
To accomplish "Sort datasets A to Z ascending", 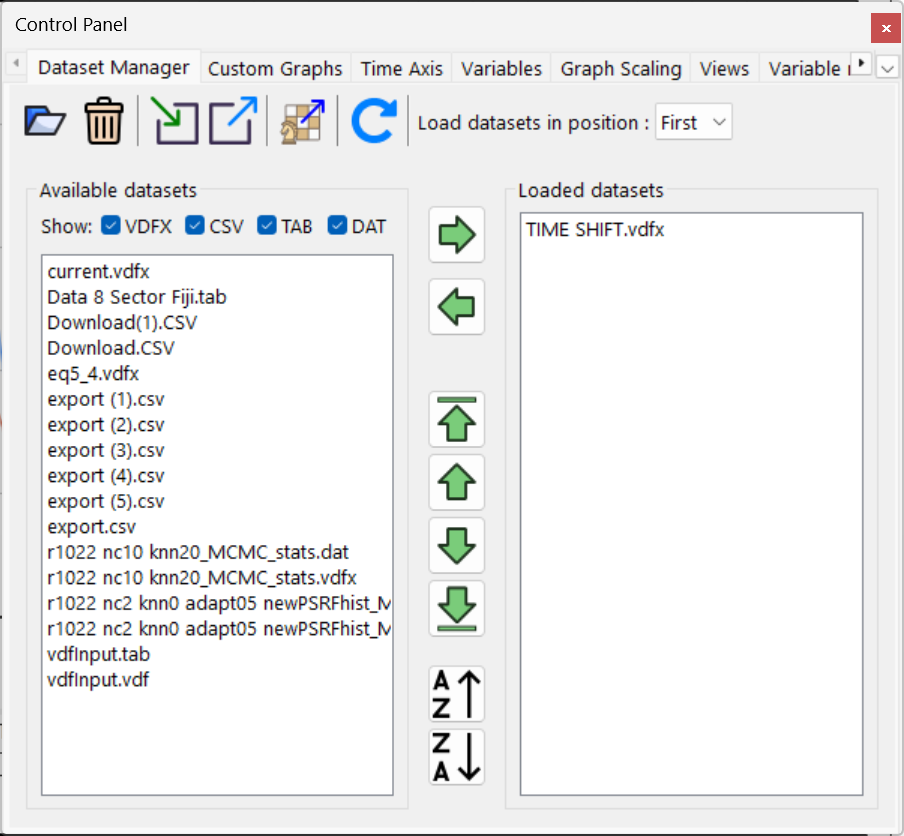I will point(456,694).
